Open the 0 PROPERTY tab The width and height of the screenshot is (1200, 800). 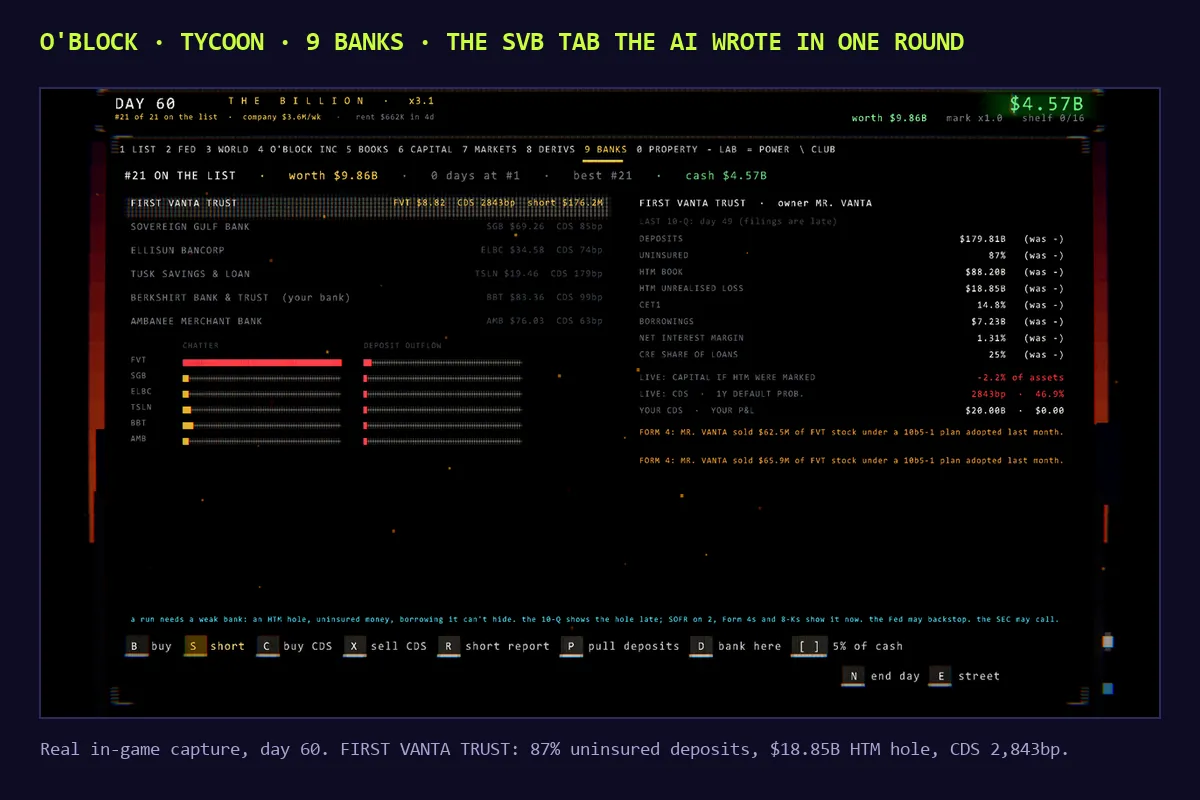point(667,149)
